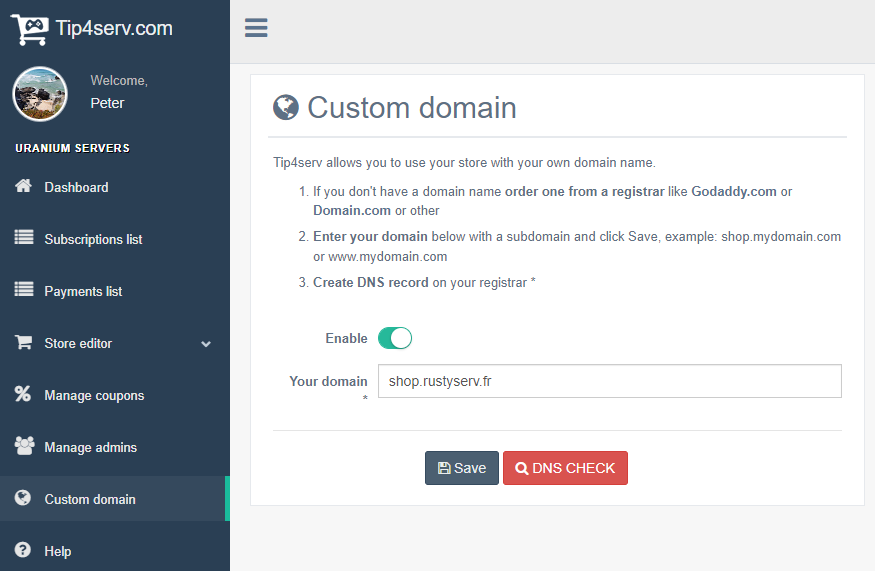Click the Help question mark icon

click(23, 551)
